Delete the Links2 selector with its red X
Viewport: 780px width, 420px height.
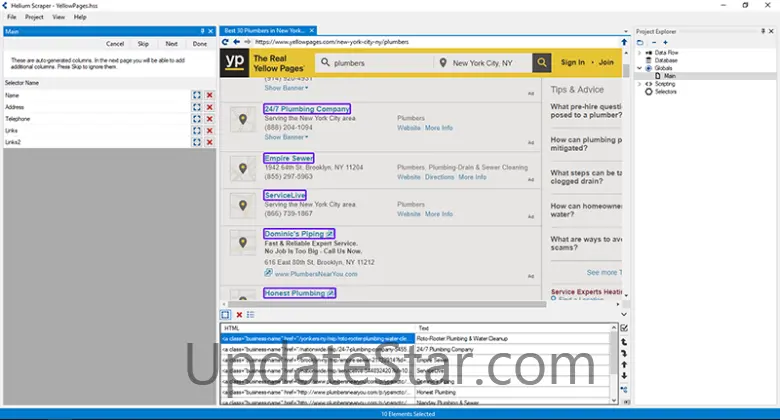coord(209,142)
